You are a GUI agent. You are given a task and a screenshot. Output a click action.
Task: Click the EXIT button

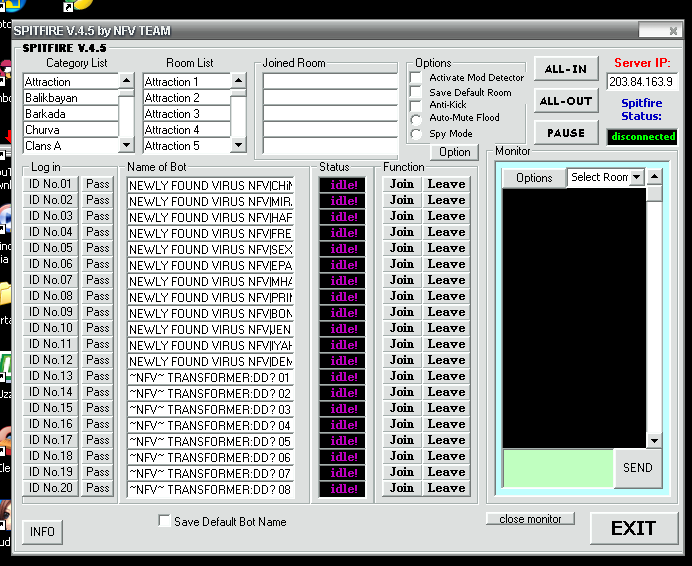coord(634,528)
